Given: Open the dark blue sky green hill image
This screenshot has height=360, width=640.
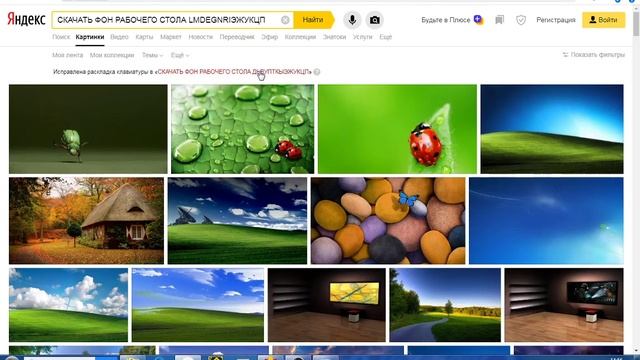Looking at the screenshot, I should point(552,129).
